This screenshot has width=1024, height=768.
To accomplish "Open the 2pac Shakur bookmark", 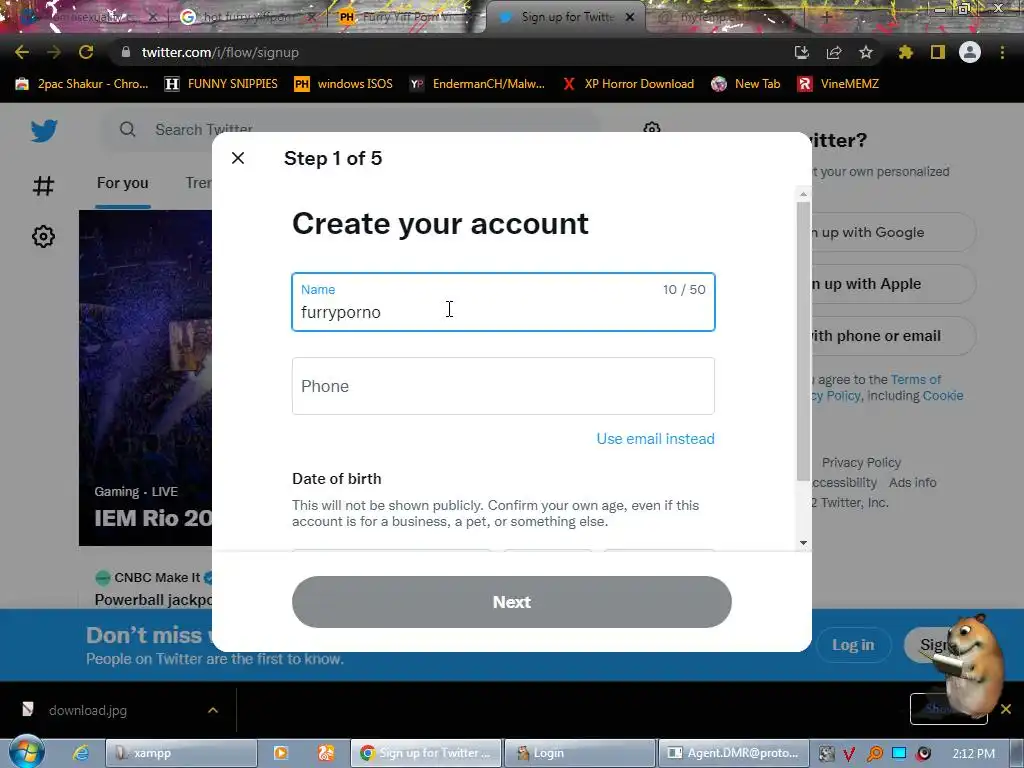I will click(82, 84).
